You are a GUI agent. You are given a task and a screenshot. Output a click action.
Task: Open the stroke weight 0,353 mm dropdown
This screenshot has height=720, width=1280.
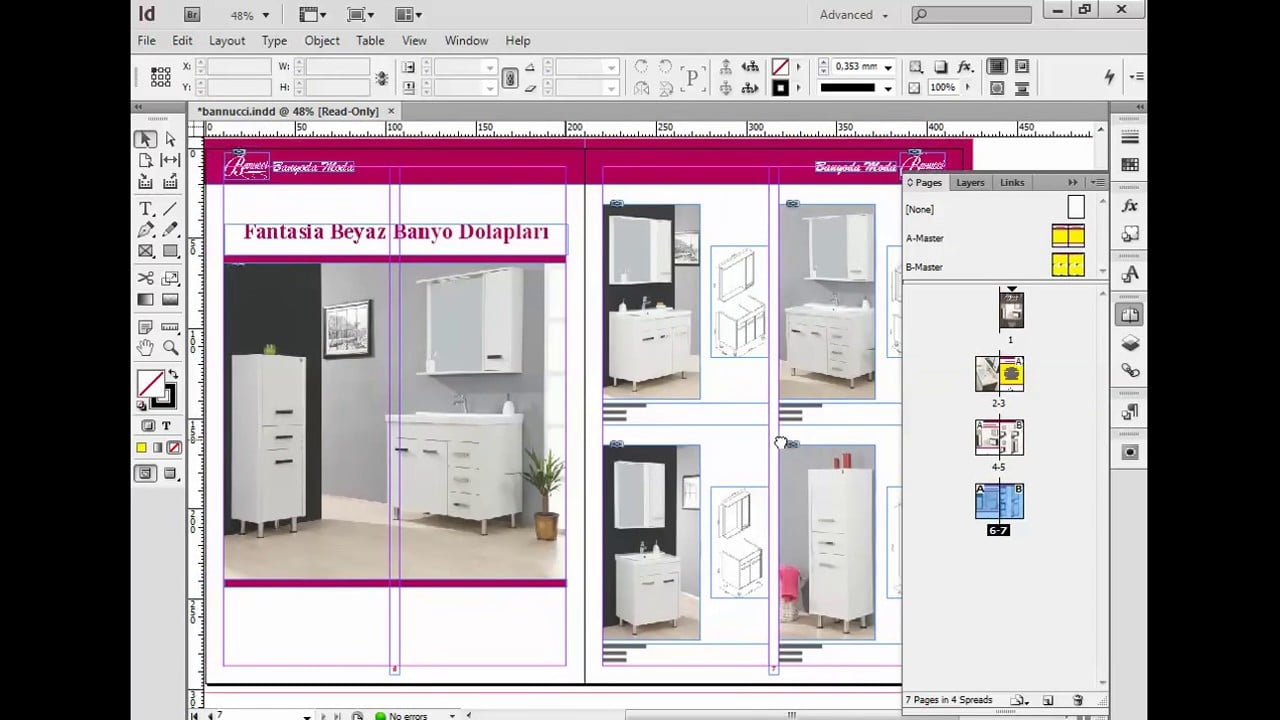888,67
